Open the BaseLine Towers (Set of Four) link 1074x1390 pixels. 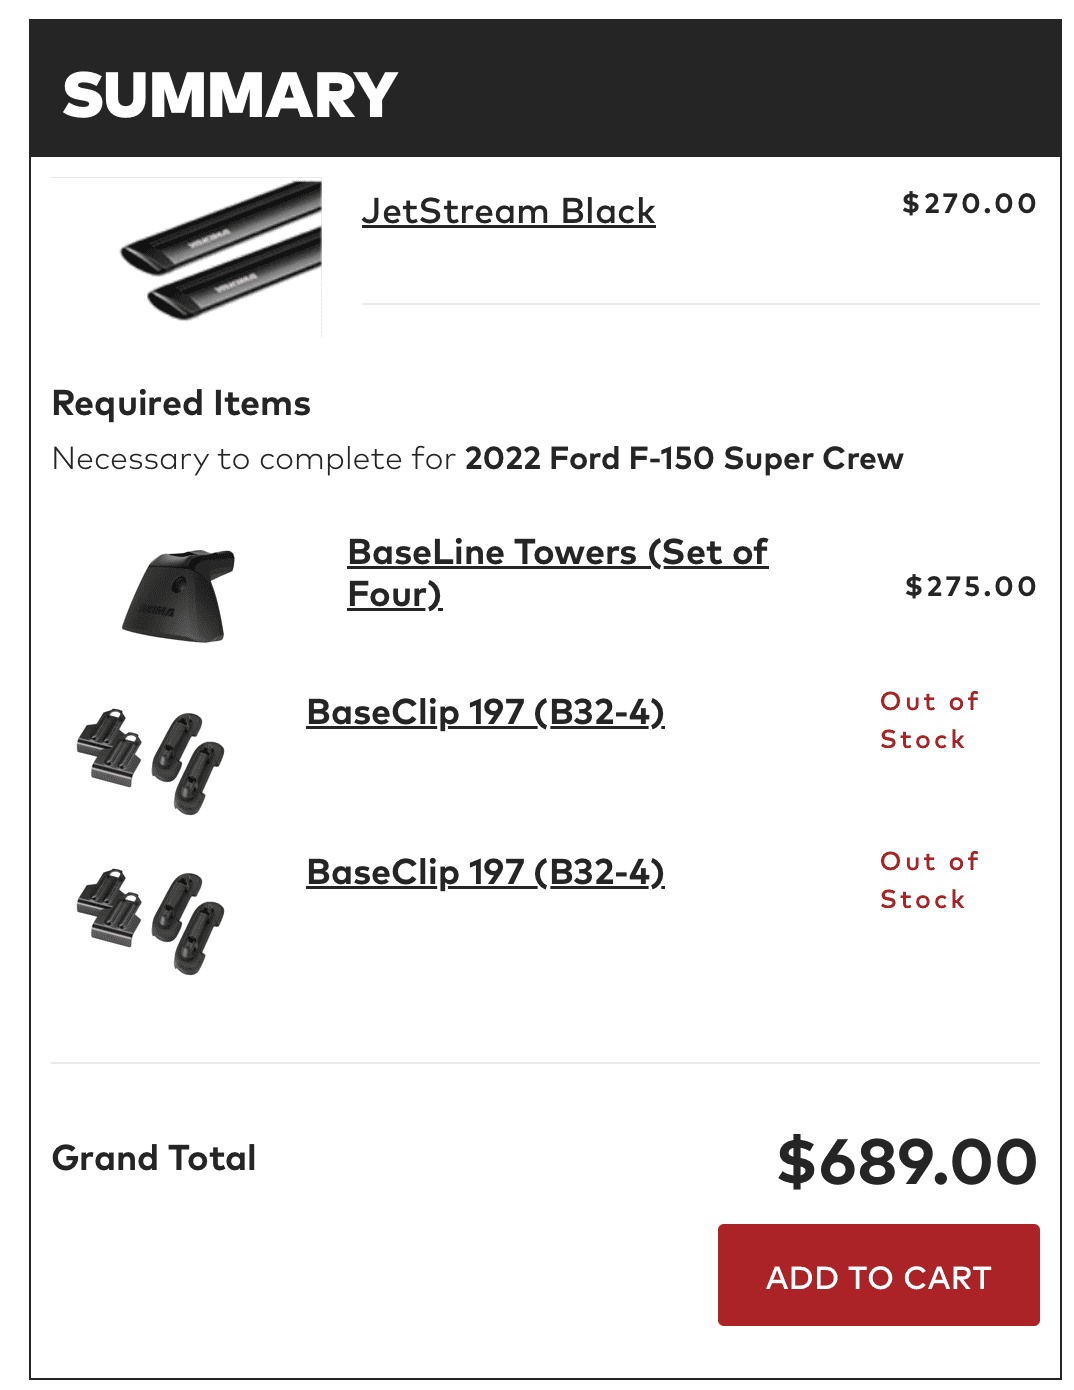coord(556,553)
